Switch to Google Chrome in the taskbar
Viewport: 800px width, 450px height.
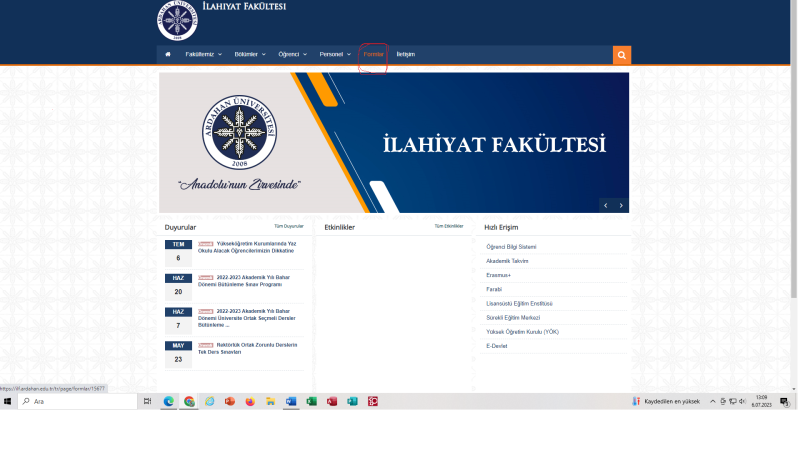[189, 402]
